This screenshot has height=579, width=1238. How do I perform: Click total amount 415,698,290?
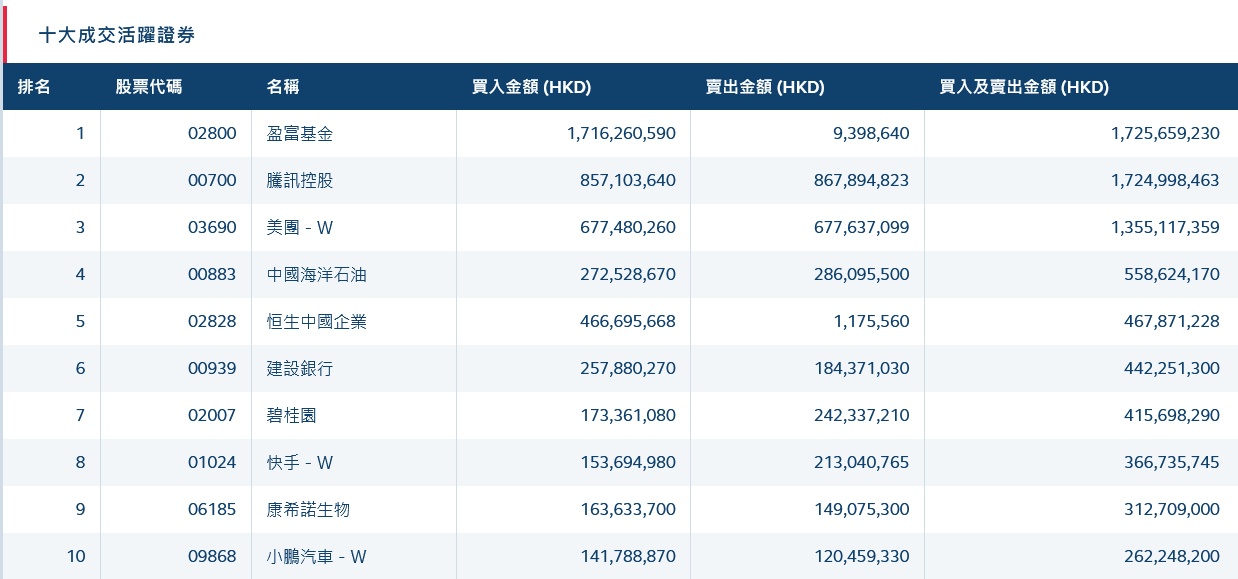[x=1172, y=415]
